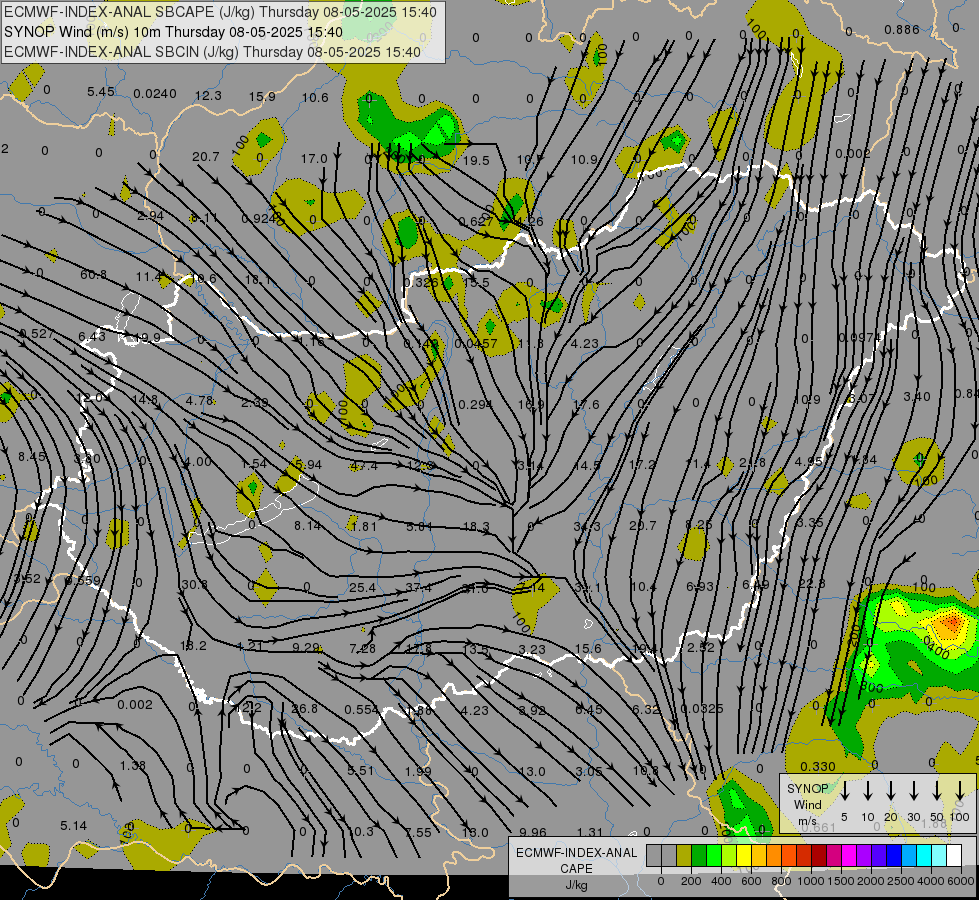This screenshot has height=900, width=979.
Task: Click the map value 0.886
Action: point(902,29)
